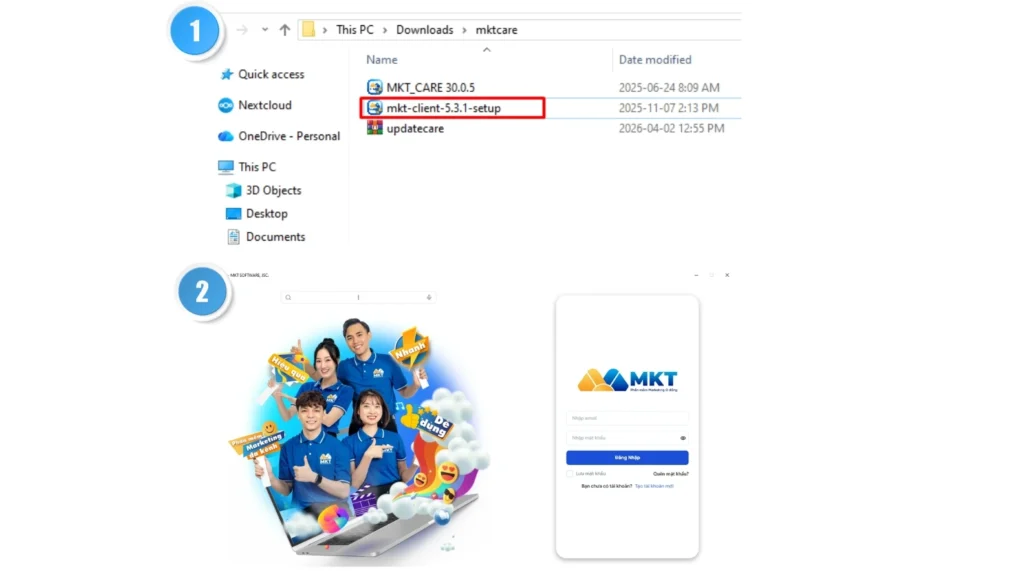Click the microphone icon in MKT search bar
The height and width of the screenshot is (571, 1024).
click(x=429, y=297)
